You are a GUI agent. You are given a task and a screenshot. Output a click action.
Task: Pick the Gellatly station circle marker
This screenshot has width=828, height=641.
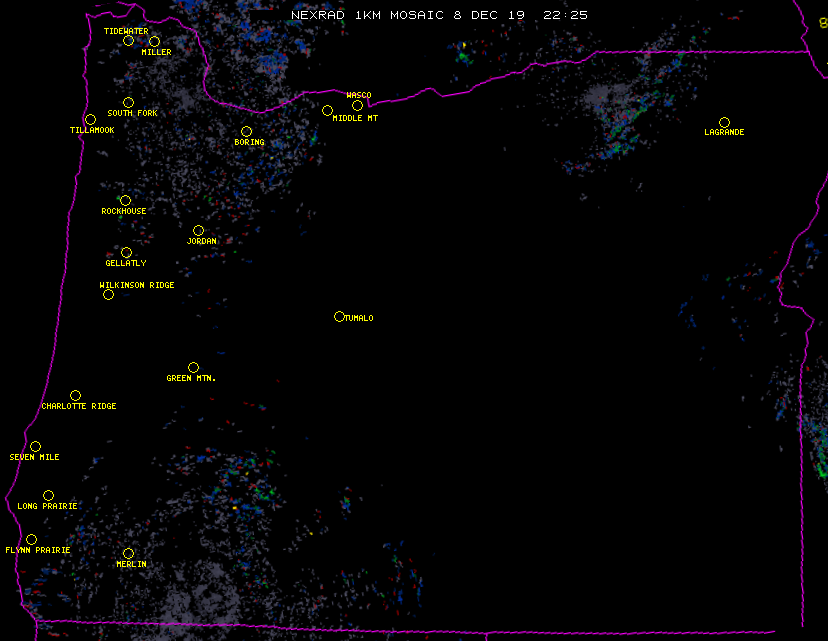tap(126, 252)
